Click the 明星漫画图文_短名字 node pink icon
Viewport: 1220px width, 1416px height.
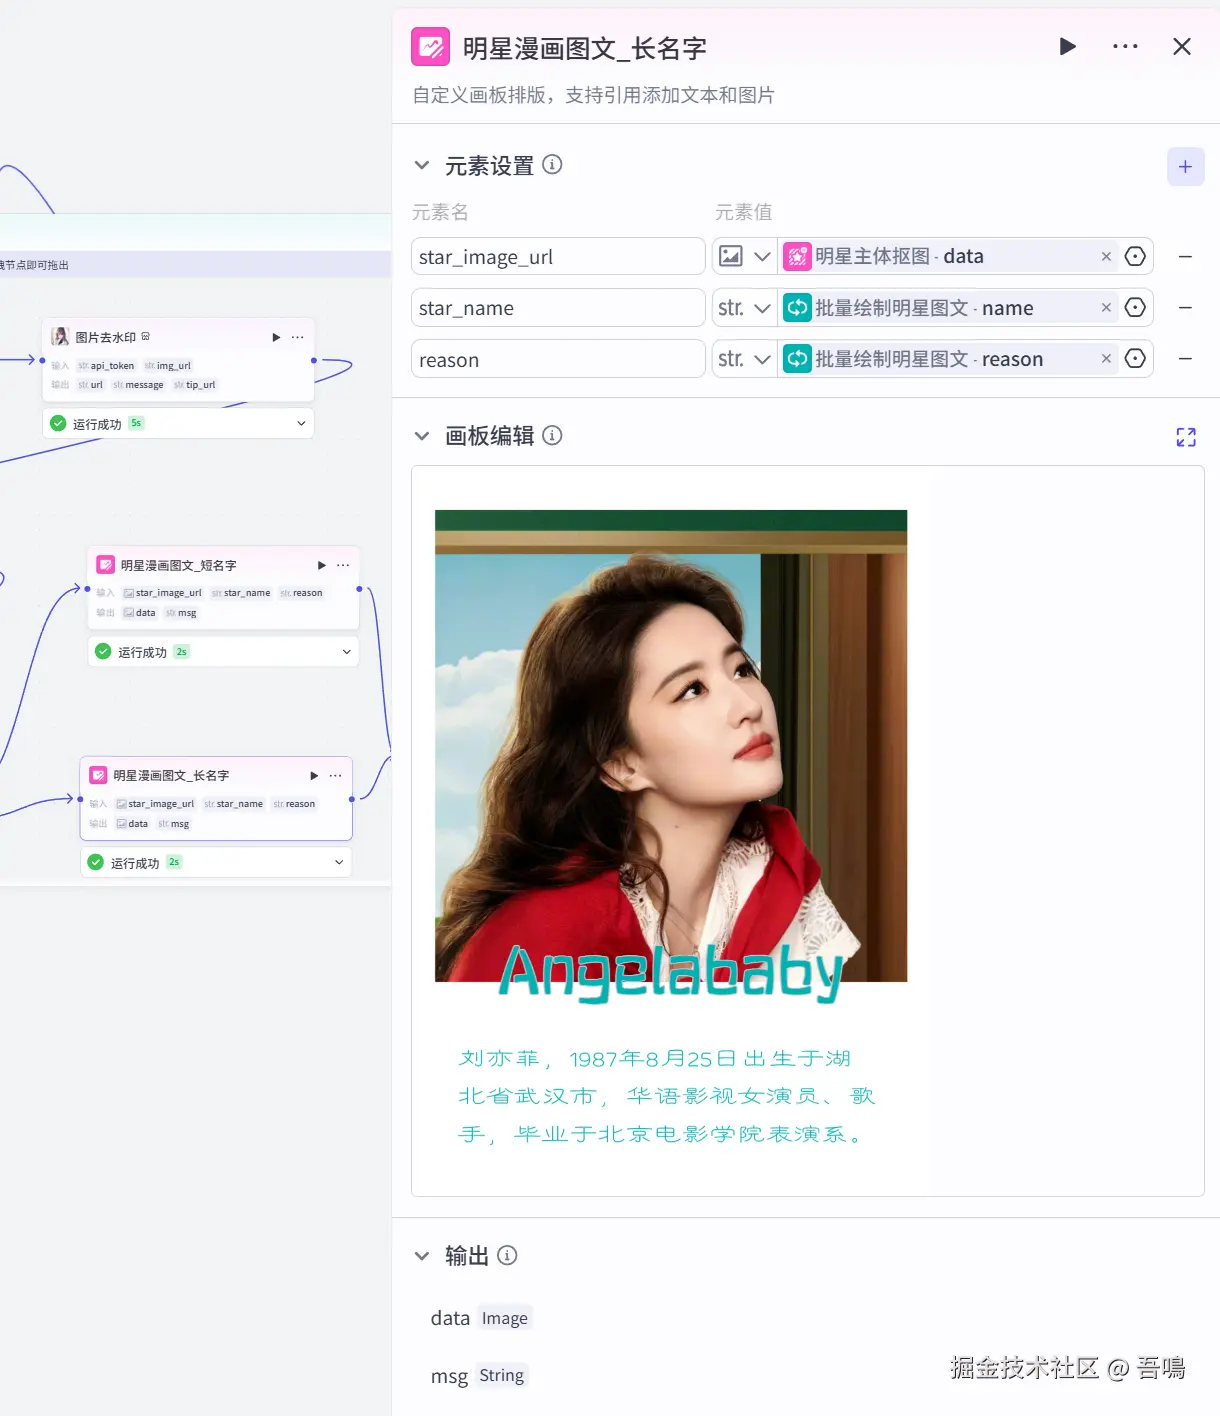click(105, 565)
